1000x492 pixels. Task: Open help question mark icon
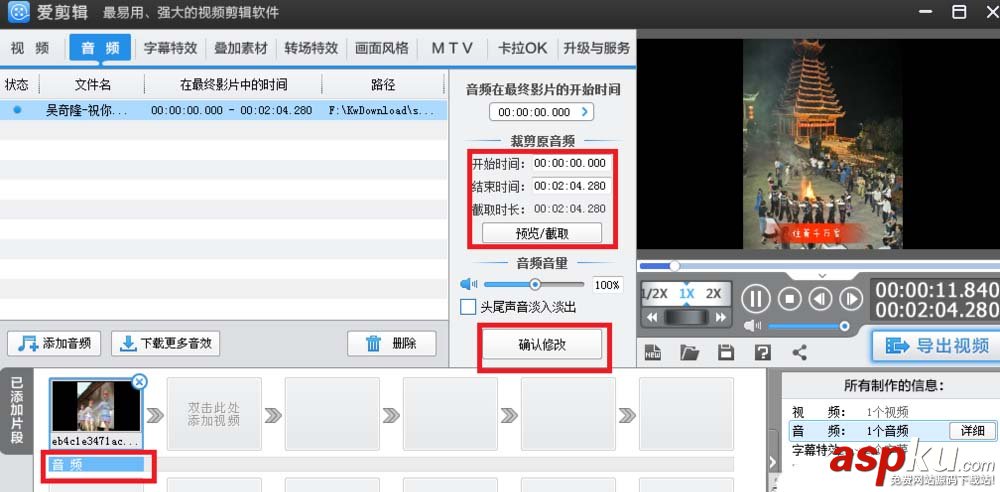click(x=763, y=352)
